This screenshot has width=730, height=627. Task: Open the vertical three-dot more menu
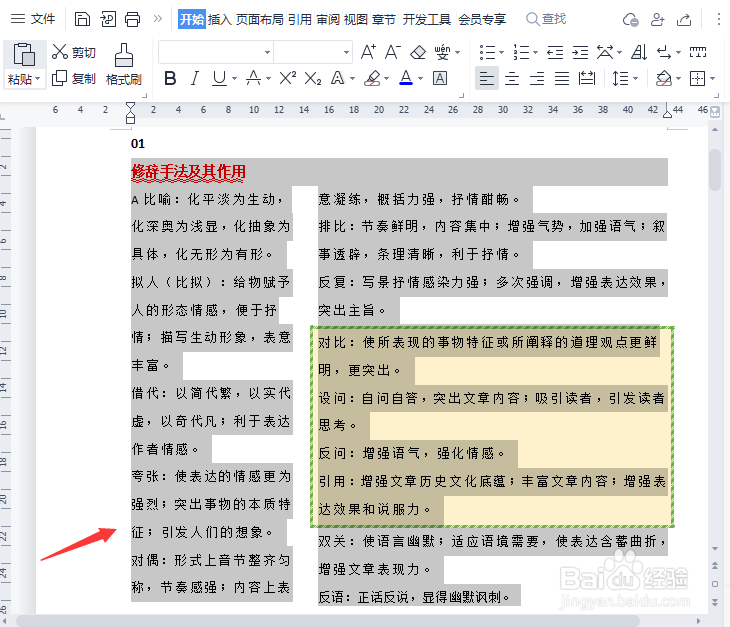tap(719, 19)
